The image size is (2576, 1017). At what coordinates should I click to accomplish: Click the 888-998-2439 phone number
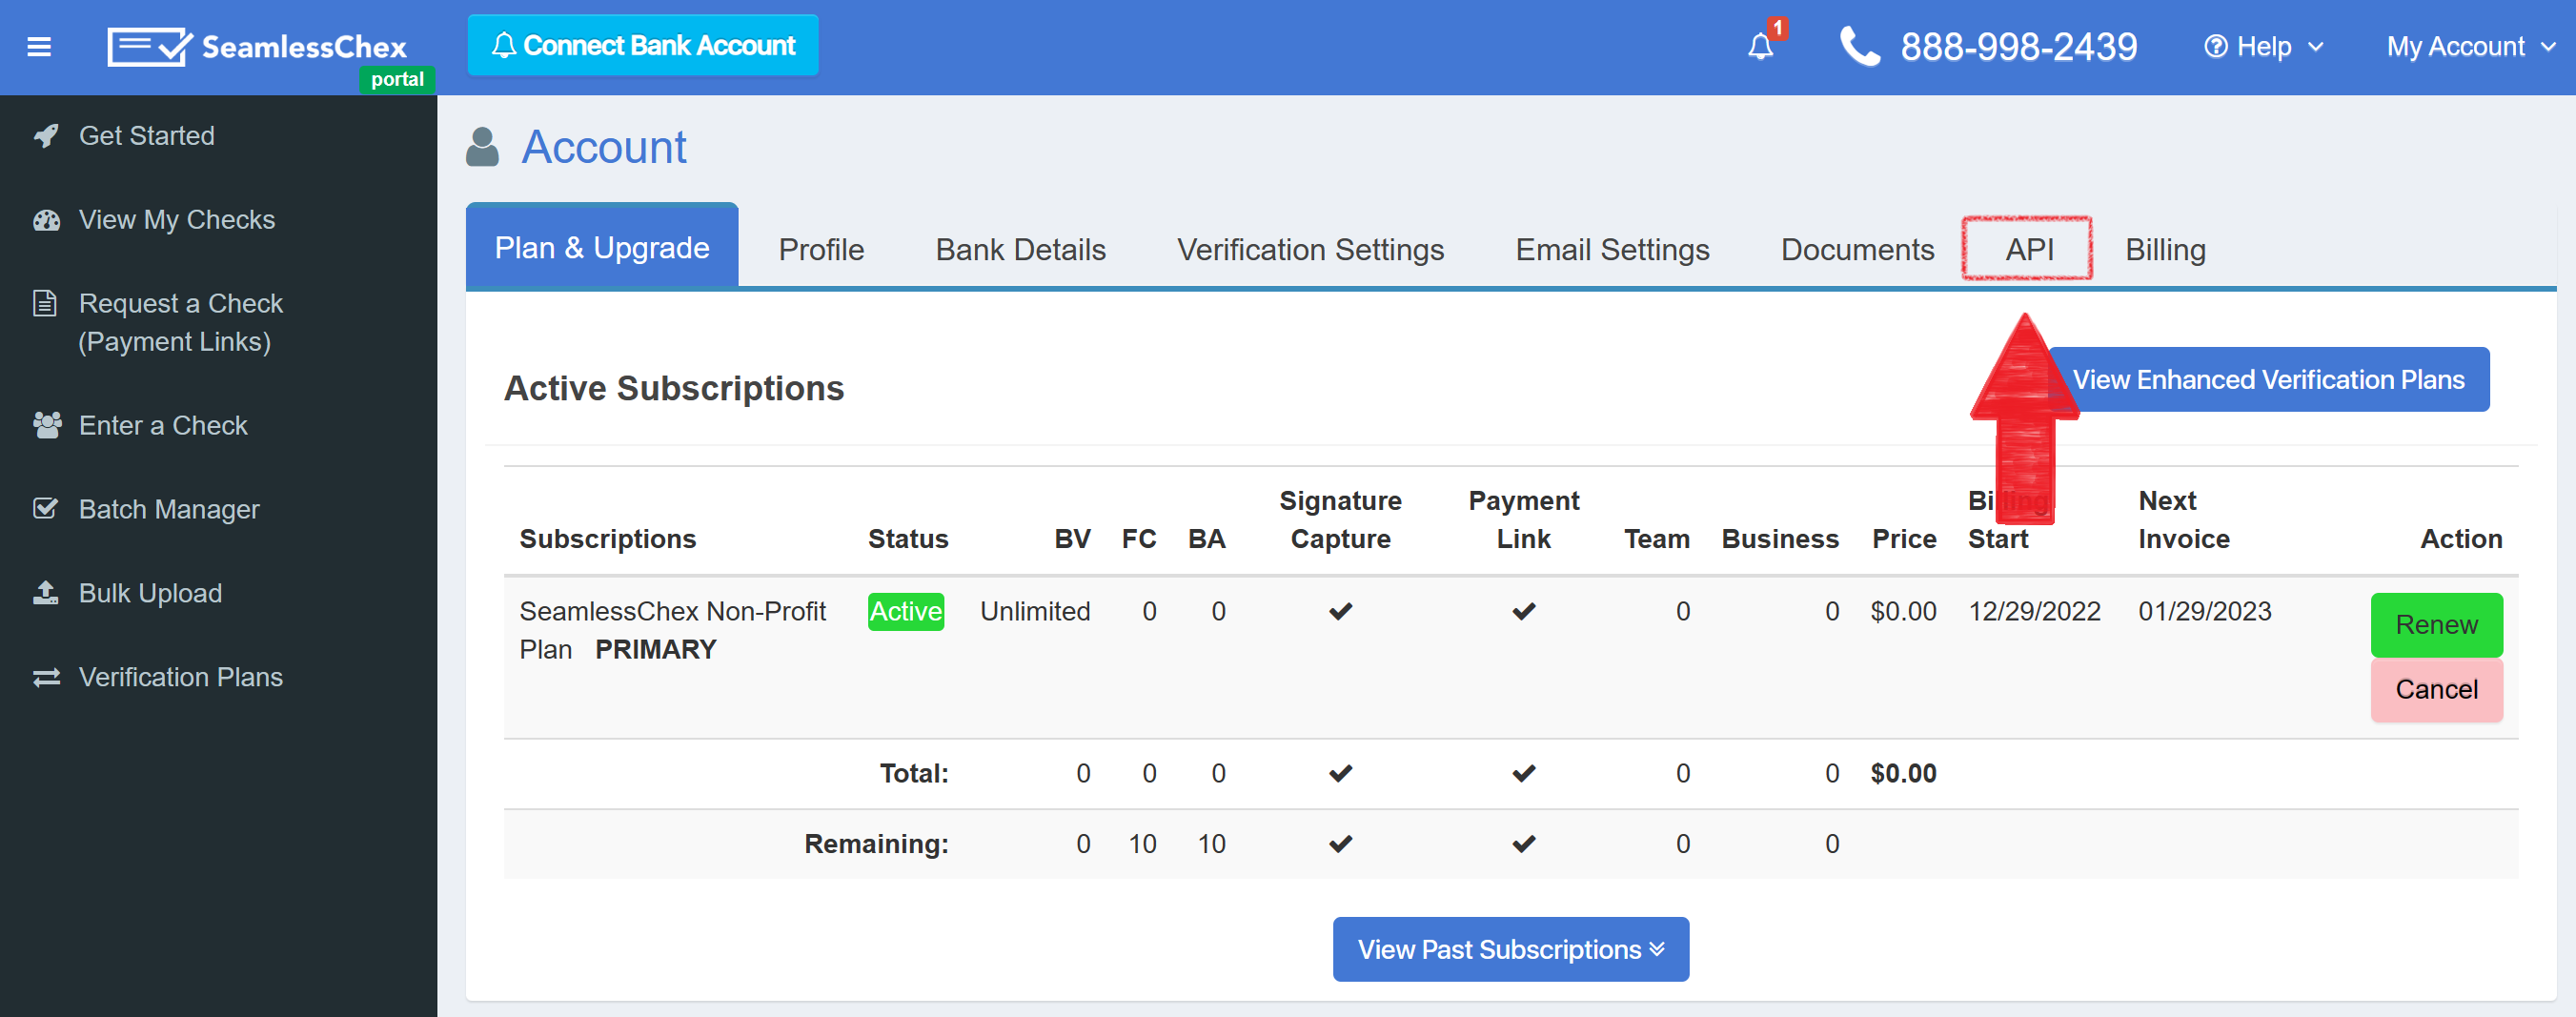click(2019, 47)
